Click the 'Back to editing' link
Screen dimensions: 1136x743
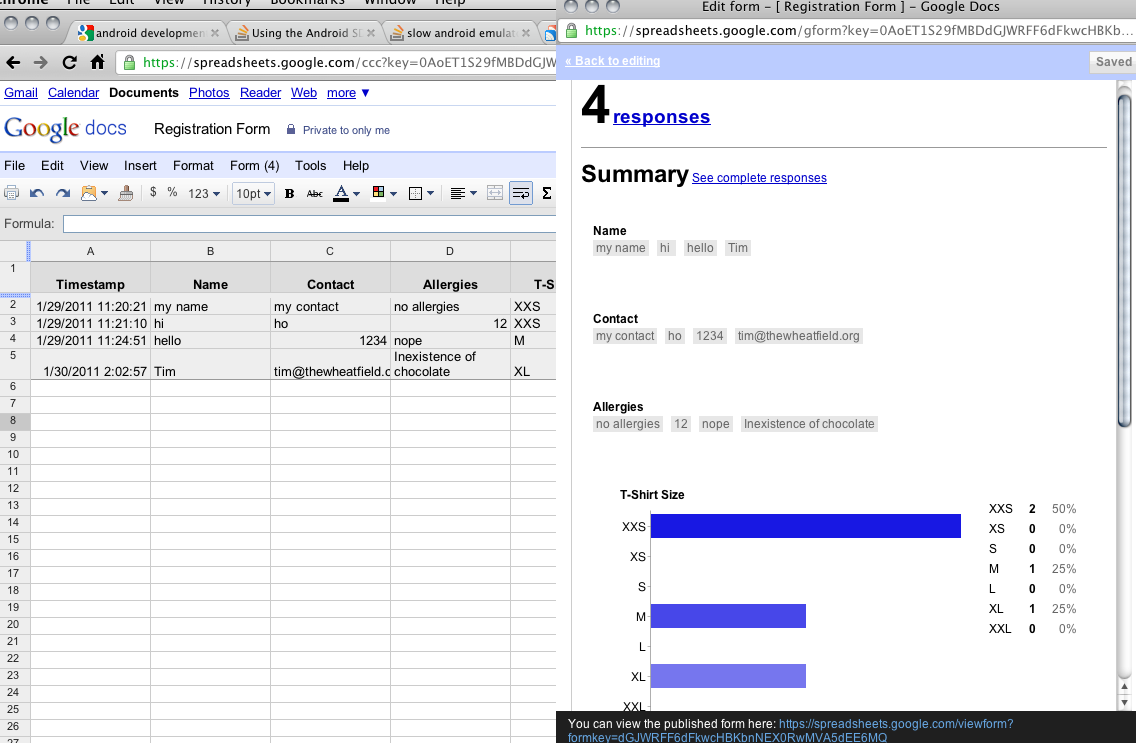[612, 61]
